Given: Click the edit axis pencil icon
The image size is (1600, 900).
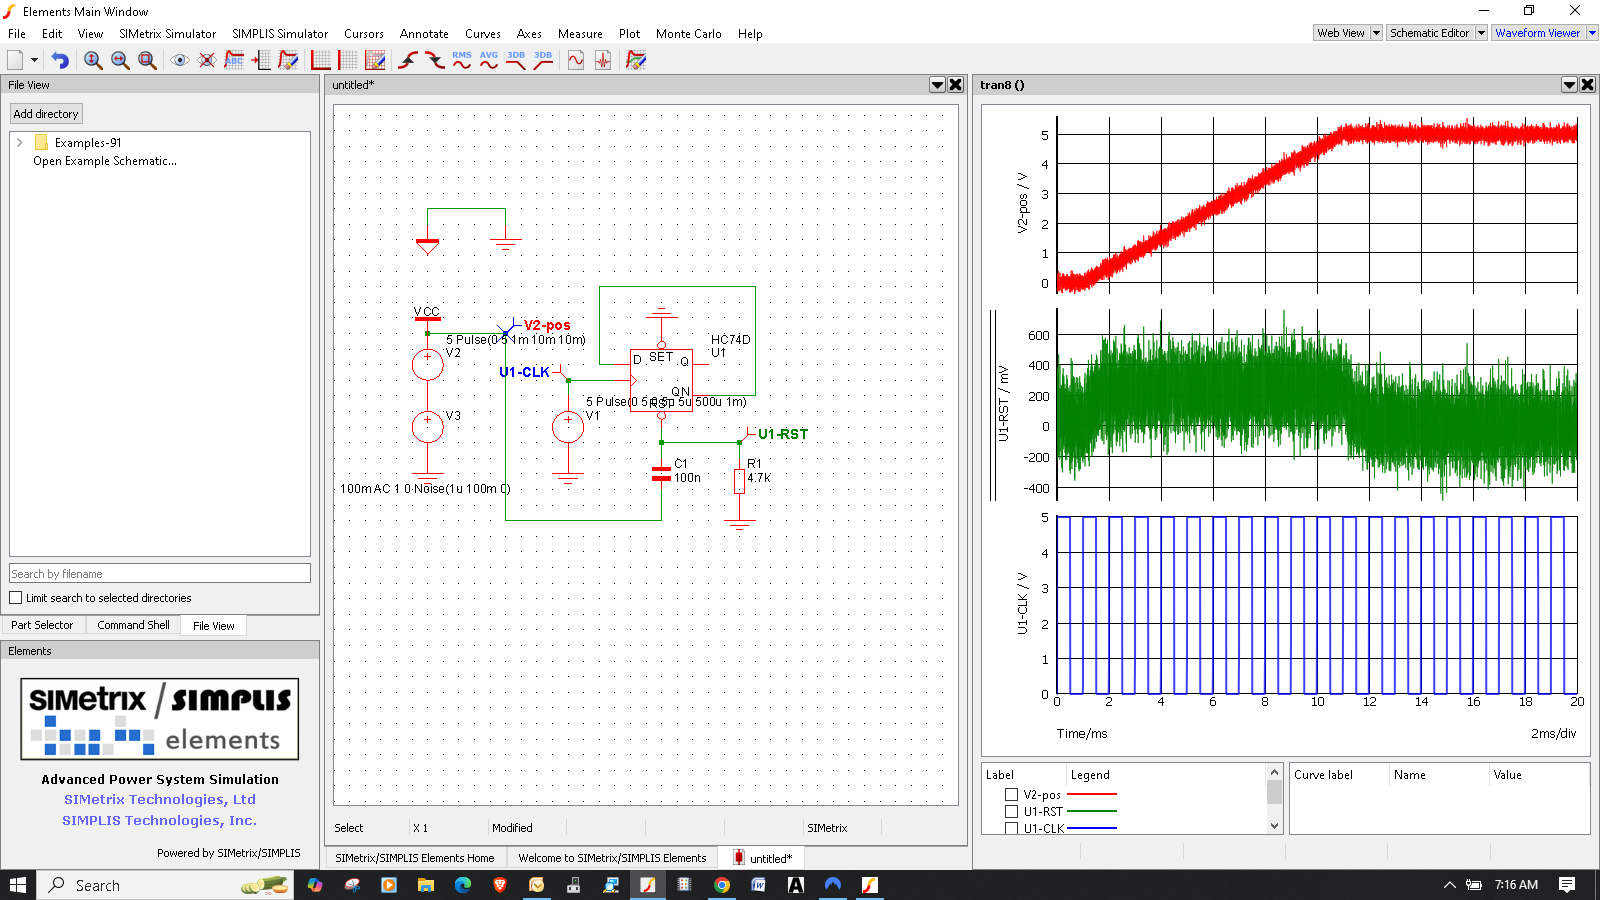Looking at the screenshot, I should [375, 60].
